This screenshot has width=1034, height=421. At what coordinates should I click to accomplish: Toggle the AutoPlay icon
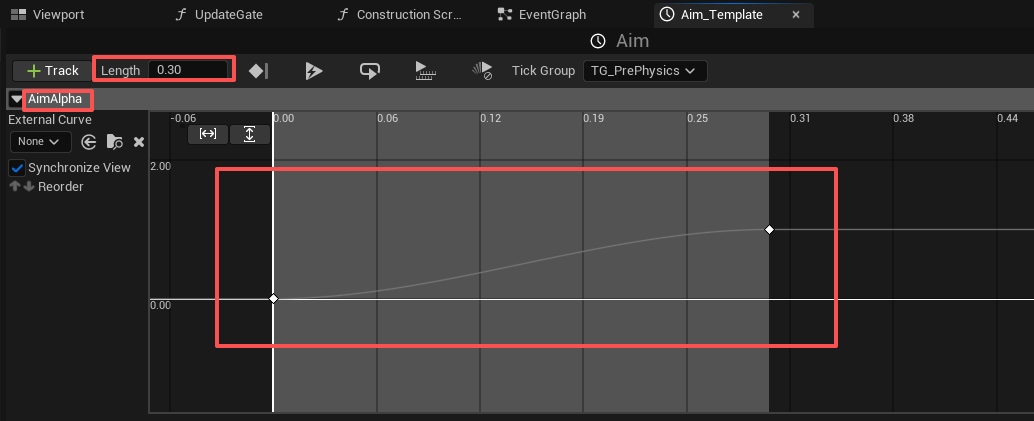click(x=314, y=71)
